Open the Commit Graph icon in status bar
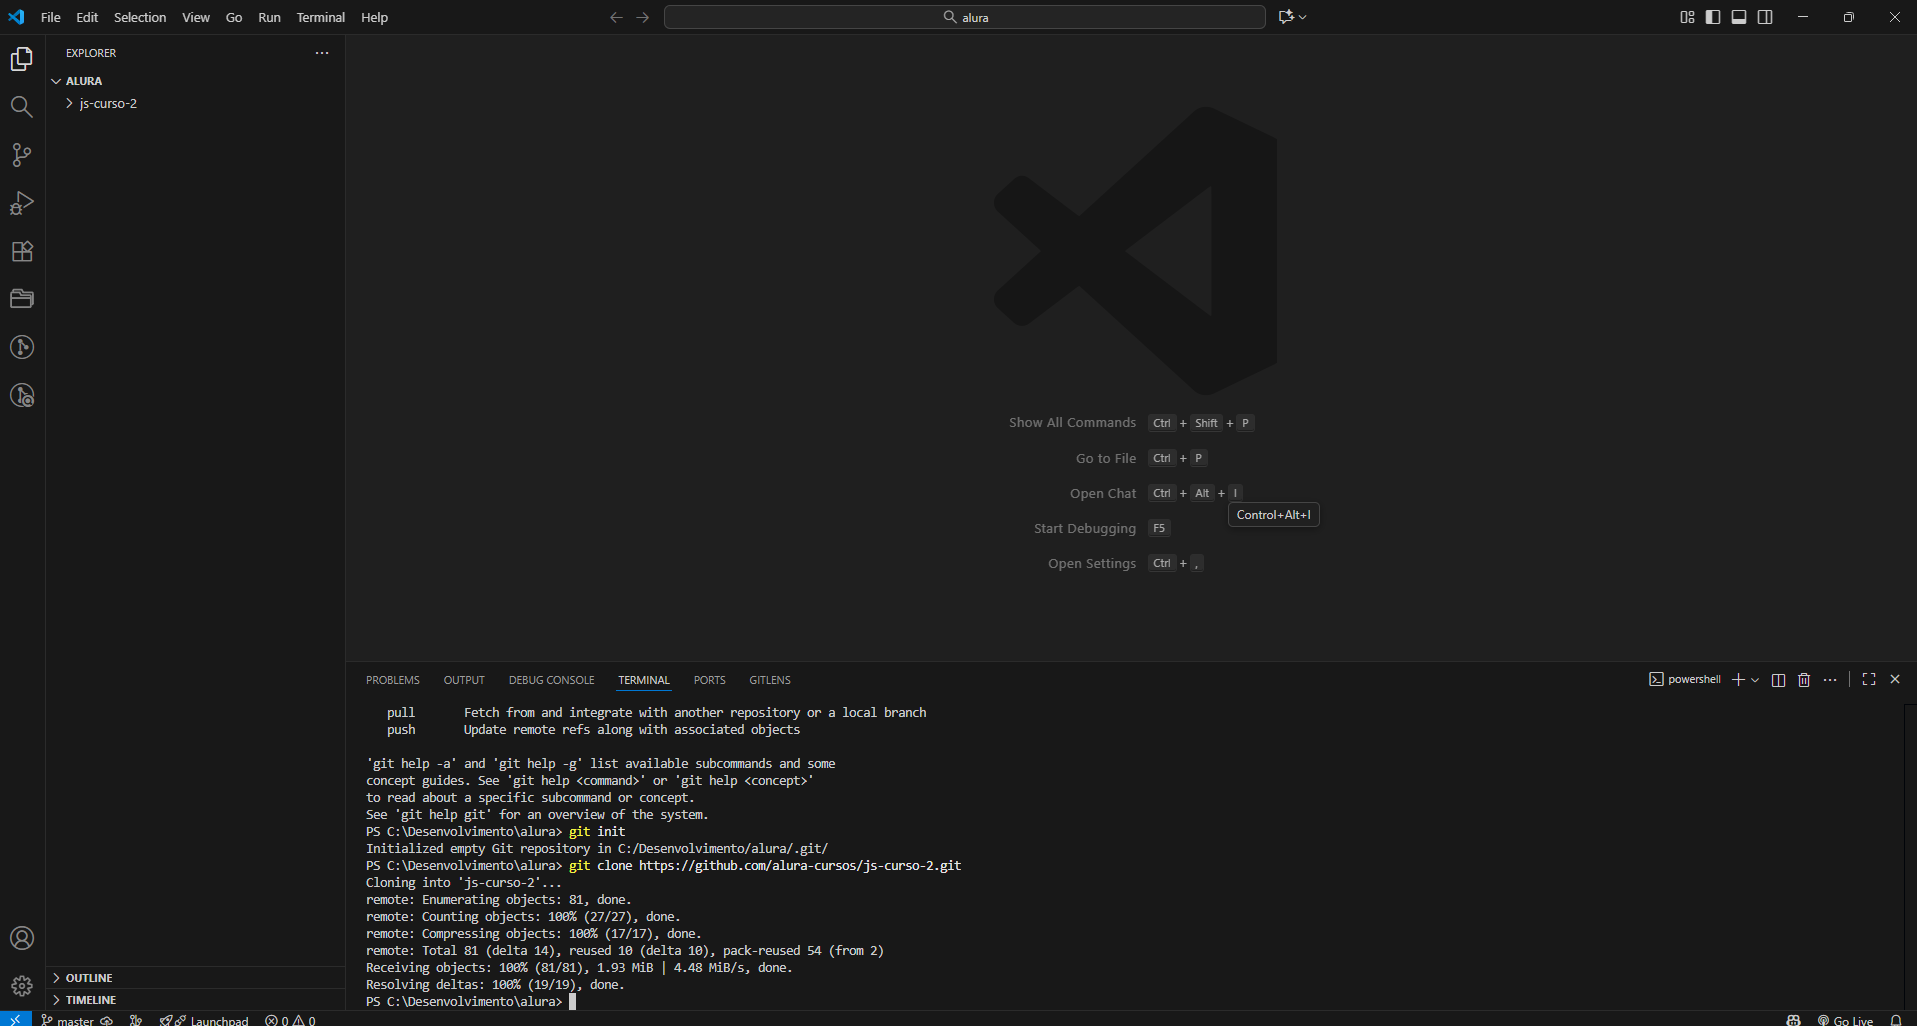 [x=136, y=1020]
